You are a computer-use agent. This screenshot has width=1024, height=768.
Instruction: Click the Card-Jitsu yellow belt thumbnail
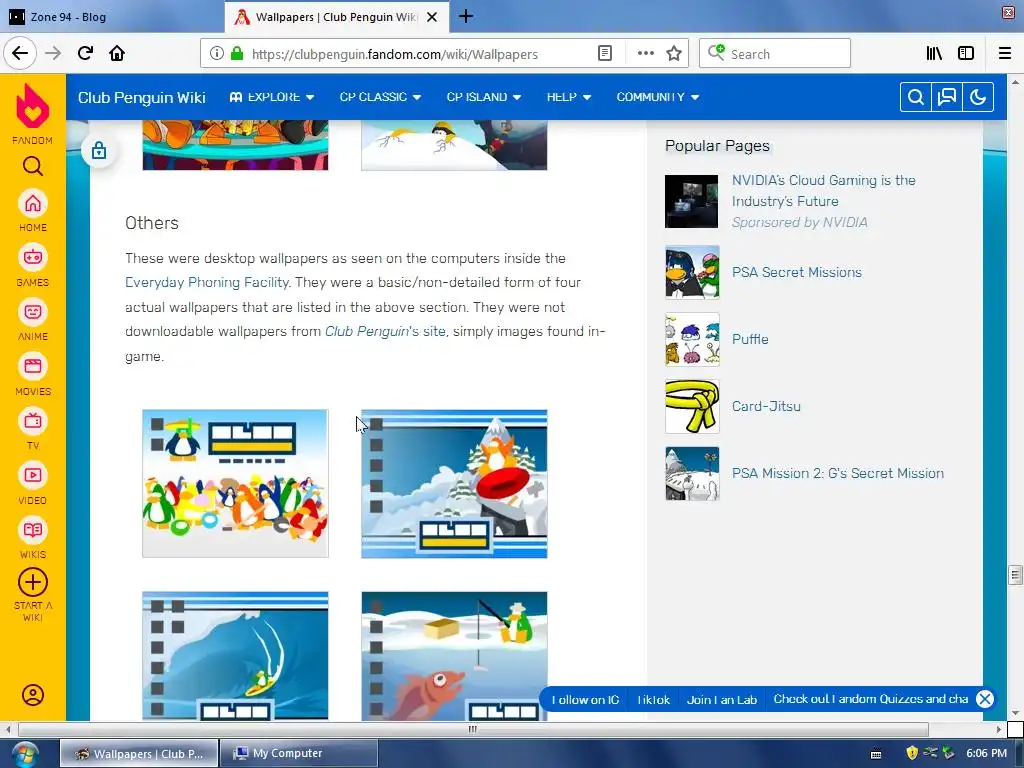[692, 406]
